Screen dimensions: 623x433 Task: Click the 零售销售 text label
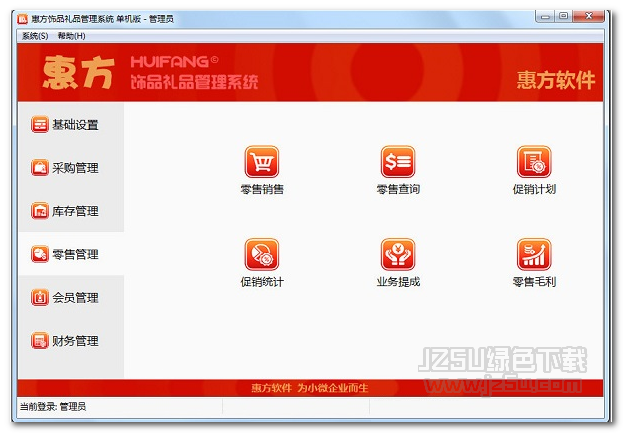coord(262,189)
